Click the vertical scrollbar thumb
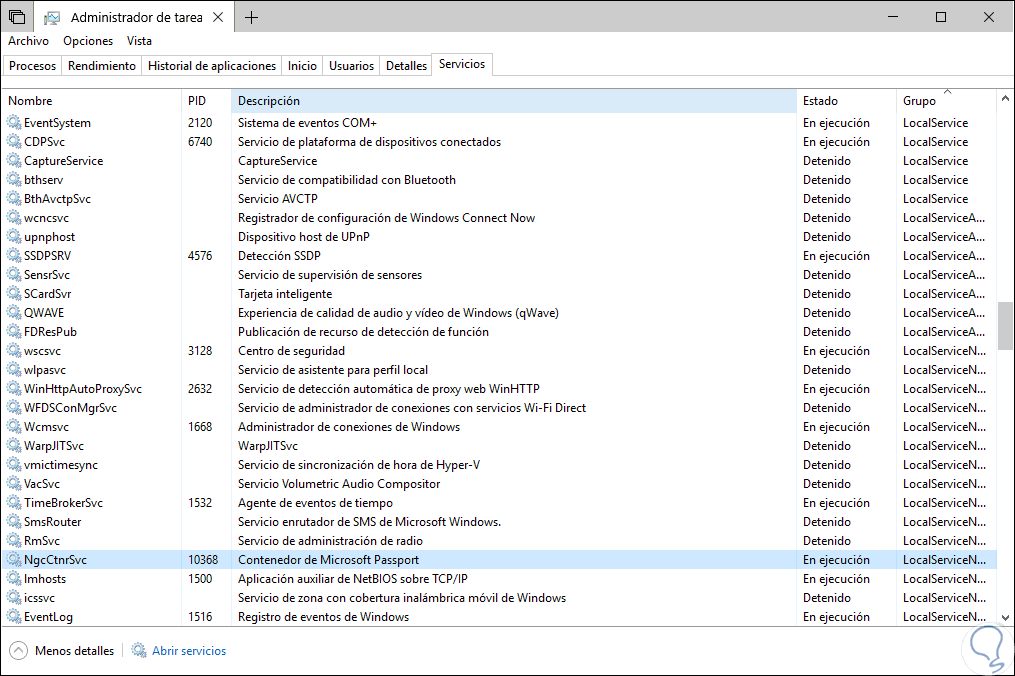Viewport: 1015px width, 676px height. 1005,326
